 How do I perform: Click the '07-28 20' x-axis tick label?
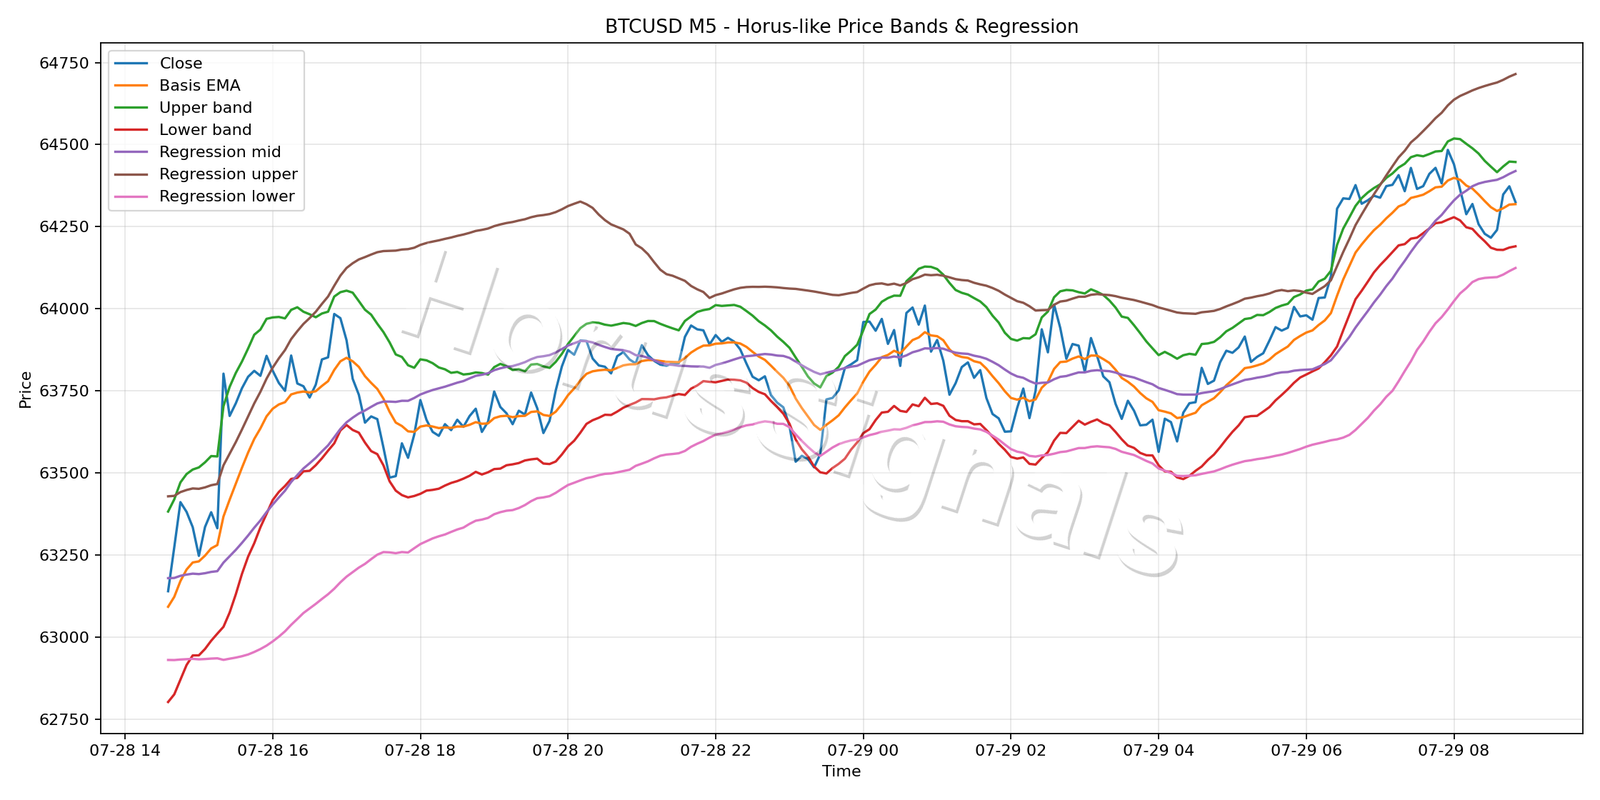tap(567, 749)
